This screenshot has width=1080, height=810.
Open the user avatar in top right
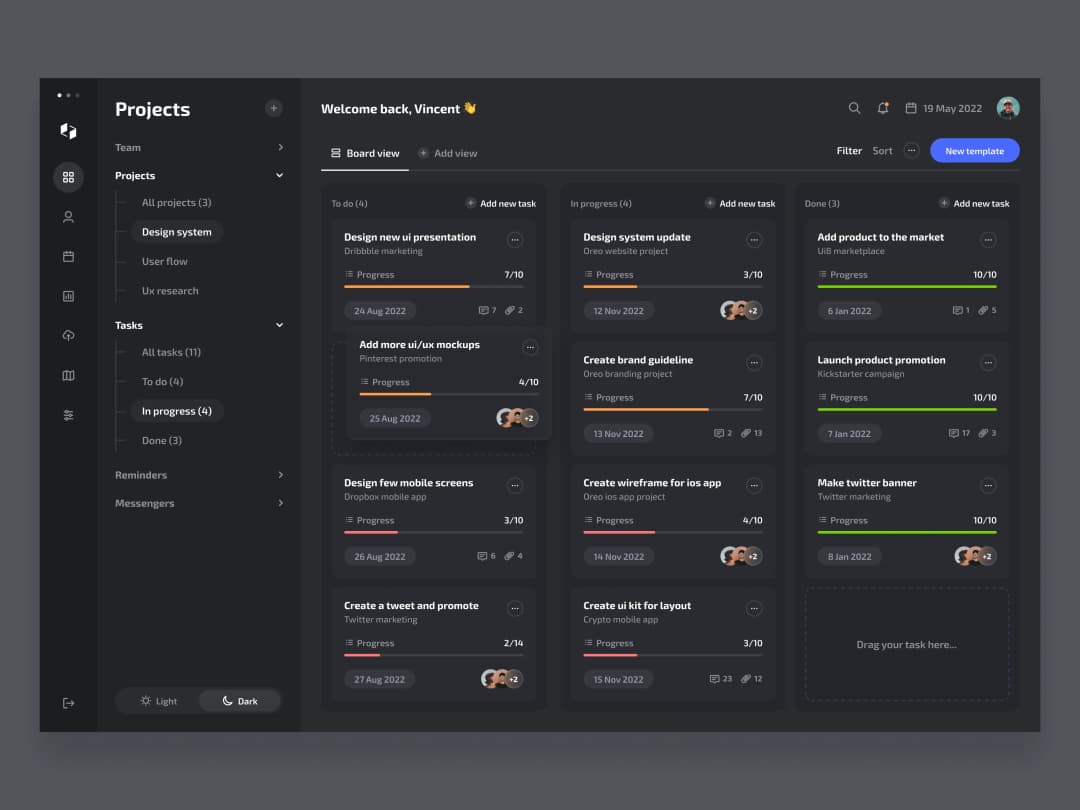click(x=1008, y=108)
